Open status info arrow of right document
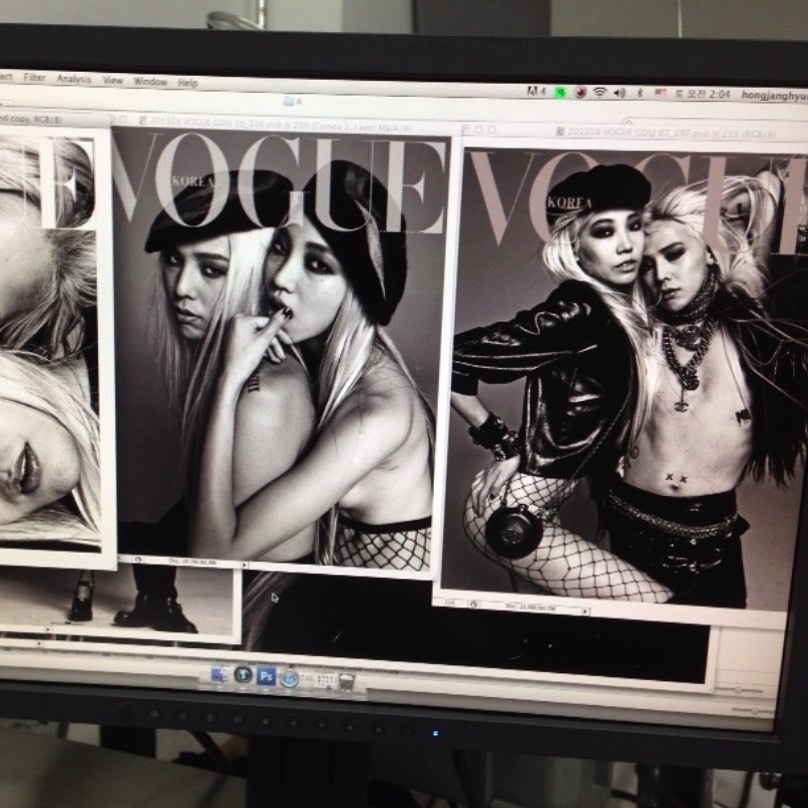The width and height of the screenshot is (808, 808). (585, 612)
